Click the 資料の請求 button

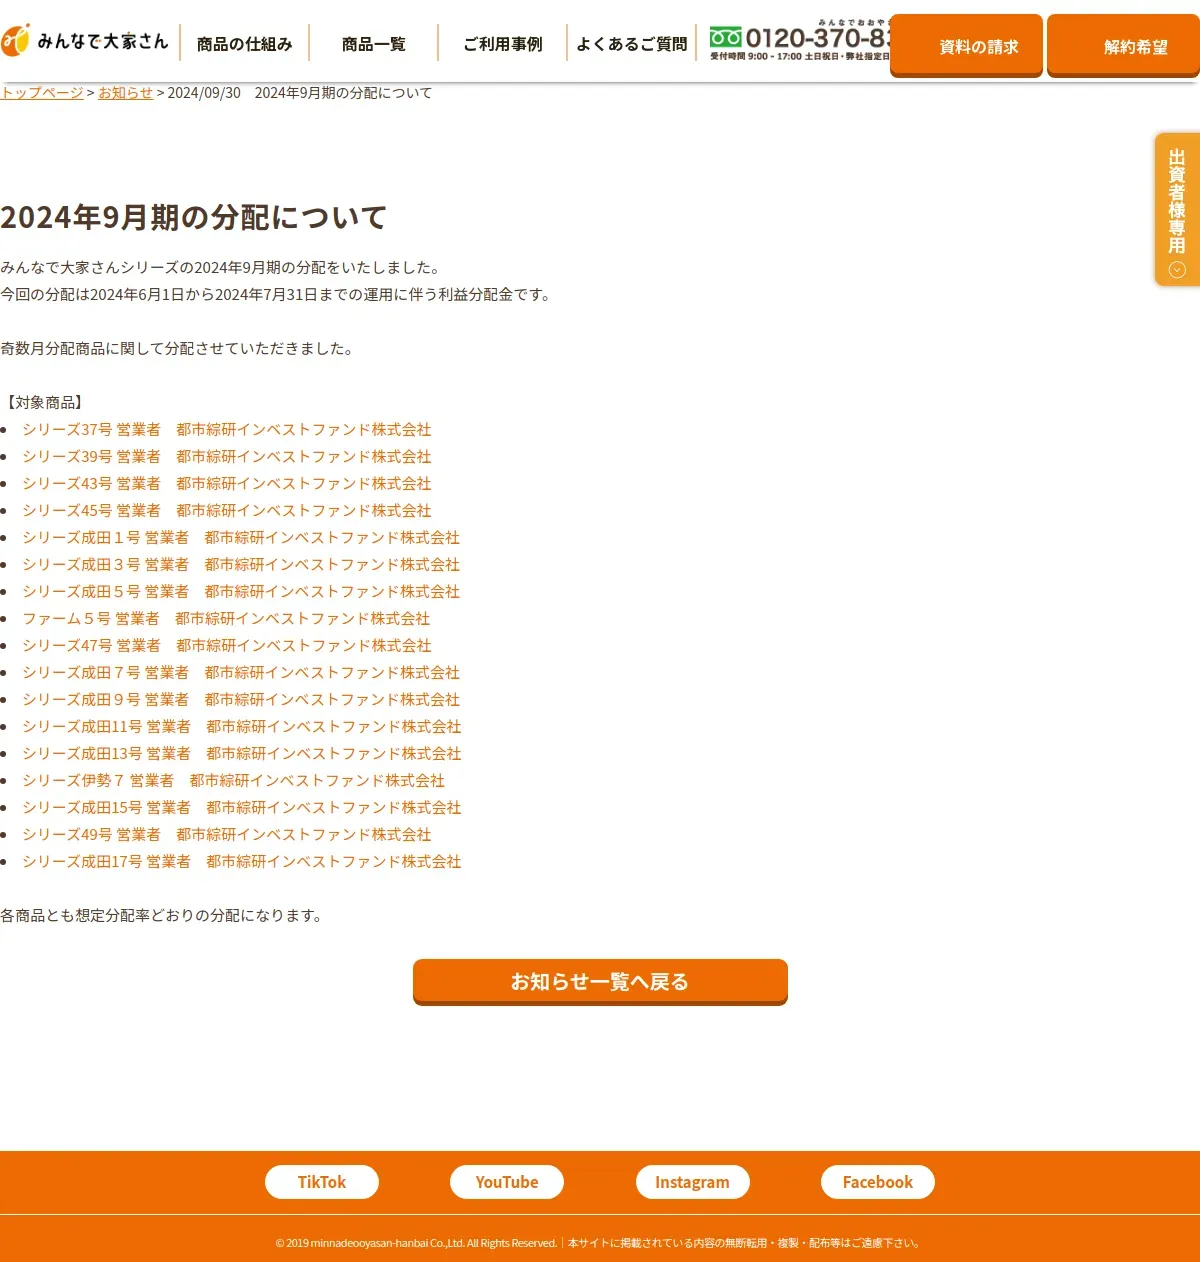click(966, 46)
